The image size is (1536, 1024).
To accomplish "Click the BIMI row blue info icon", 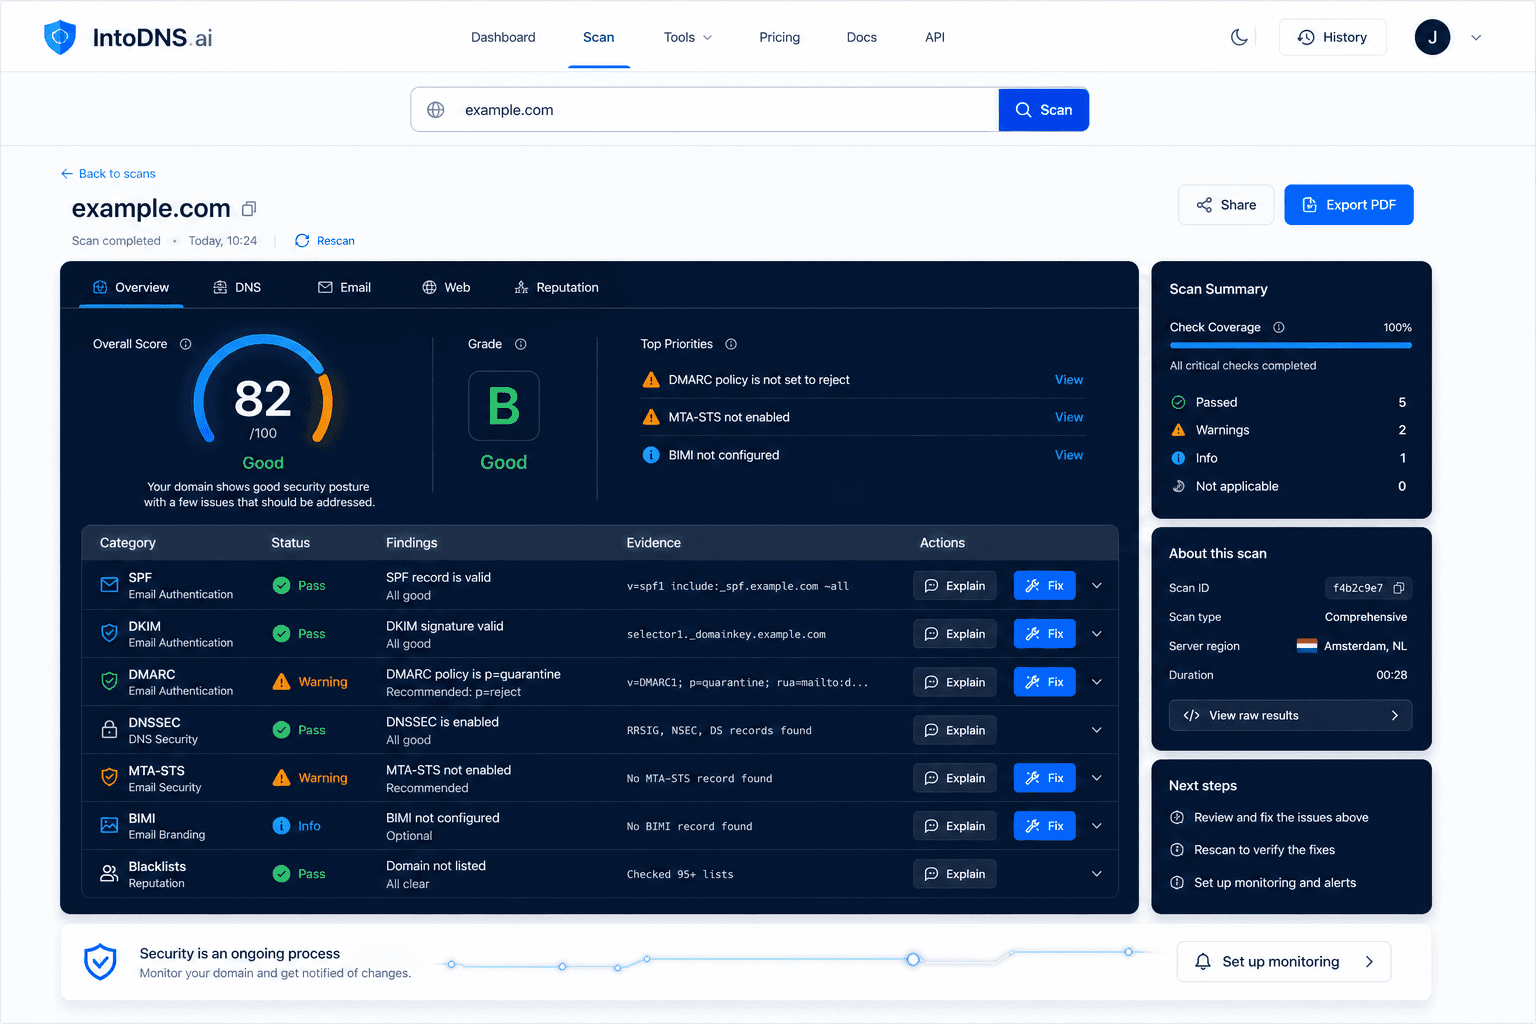I will (282, 825).
